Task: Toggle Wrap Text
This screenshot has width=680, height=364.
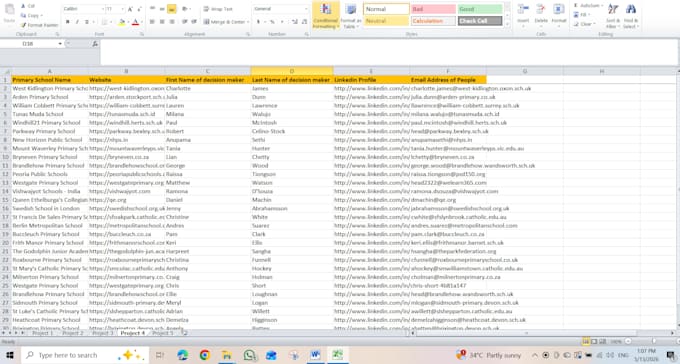Action: pos(218,9)
